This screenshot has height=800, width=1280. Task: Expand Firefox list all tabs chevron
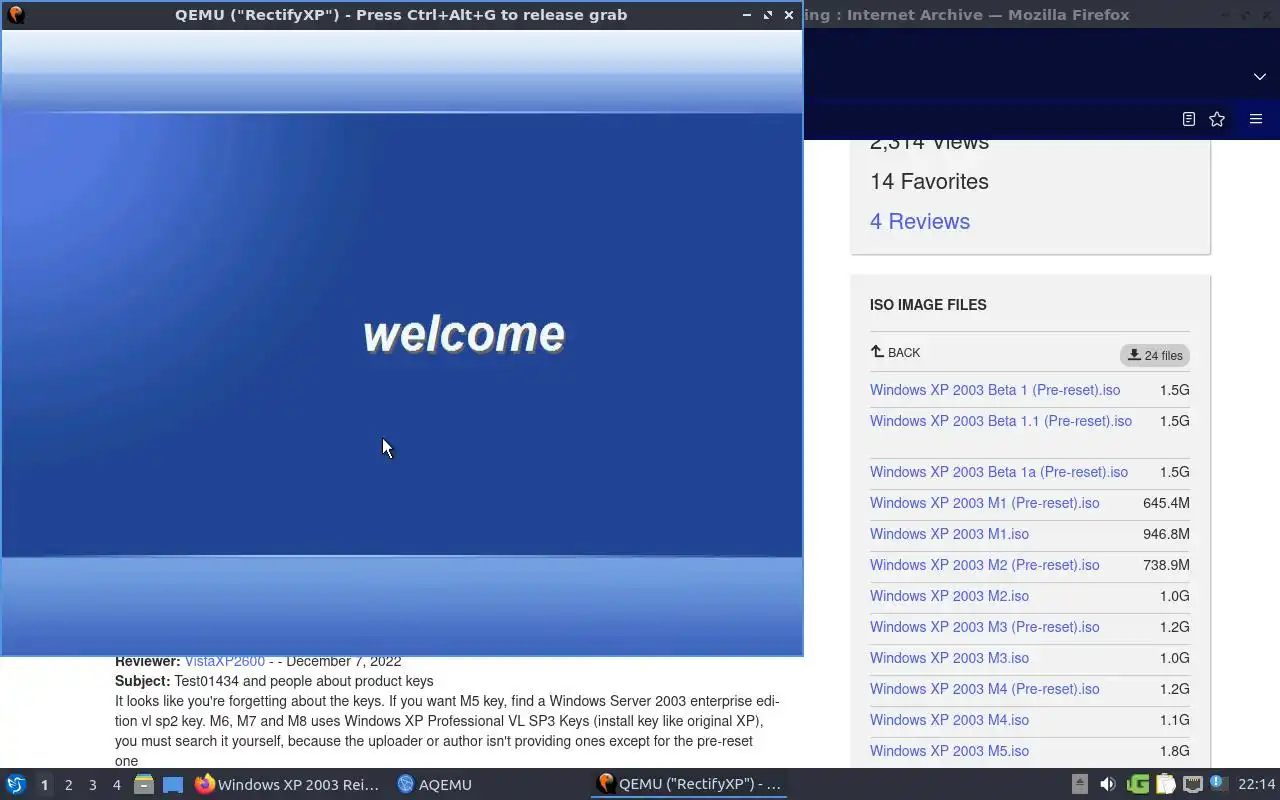point(1259,77)
